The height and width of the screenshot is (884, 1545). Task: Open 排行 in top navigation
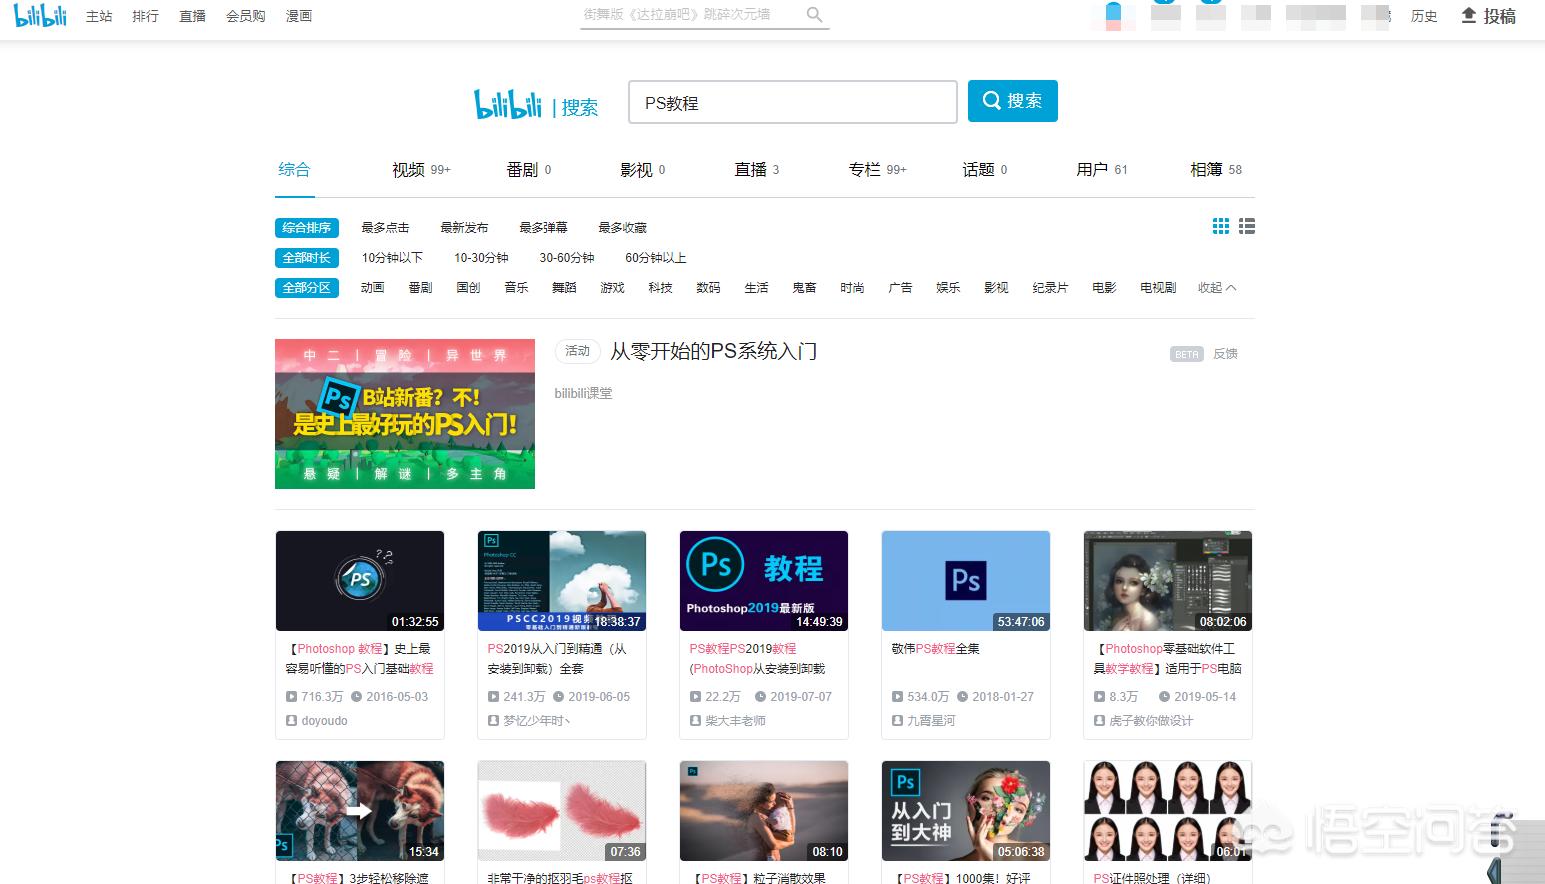[145, 16]
